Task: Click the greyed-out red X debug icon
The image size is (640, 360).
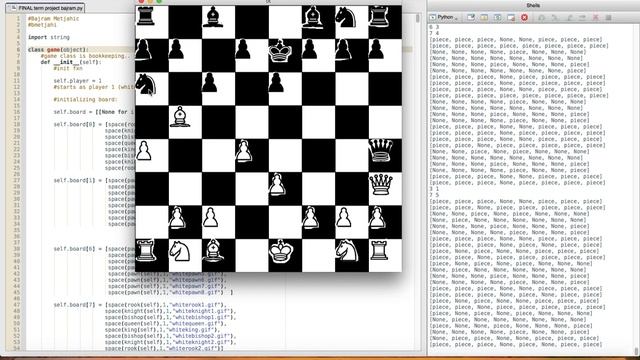Action: [x=596, y=18]
